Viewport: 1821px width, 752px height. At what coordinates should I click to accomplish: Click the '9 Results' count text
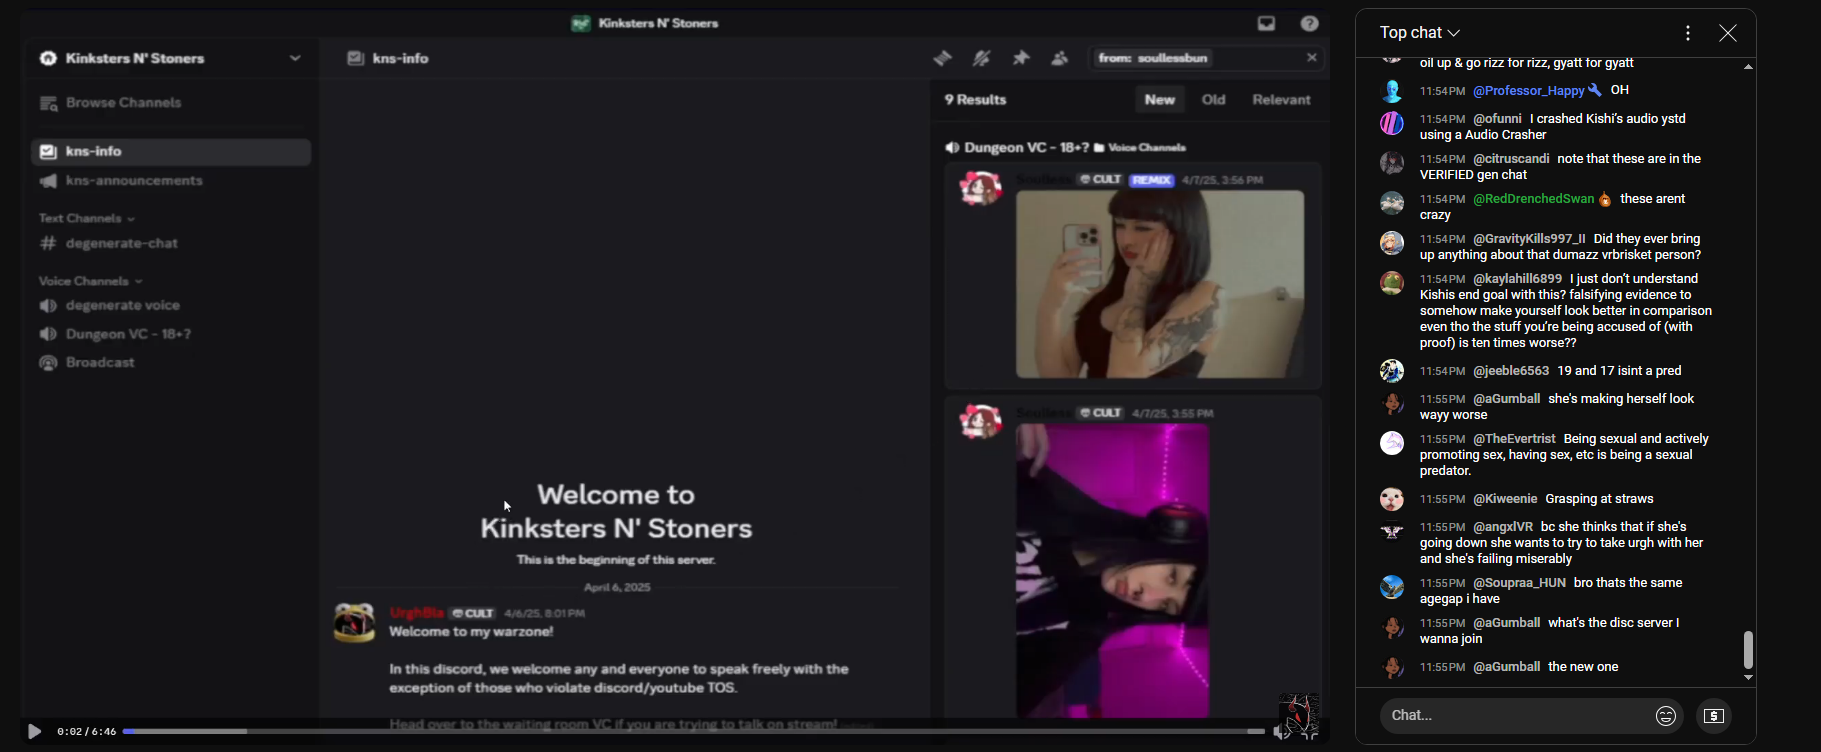pos(975,100)
